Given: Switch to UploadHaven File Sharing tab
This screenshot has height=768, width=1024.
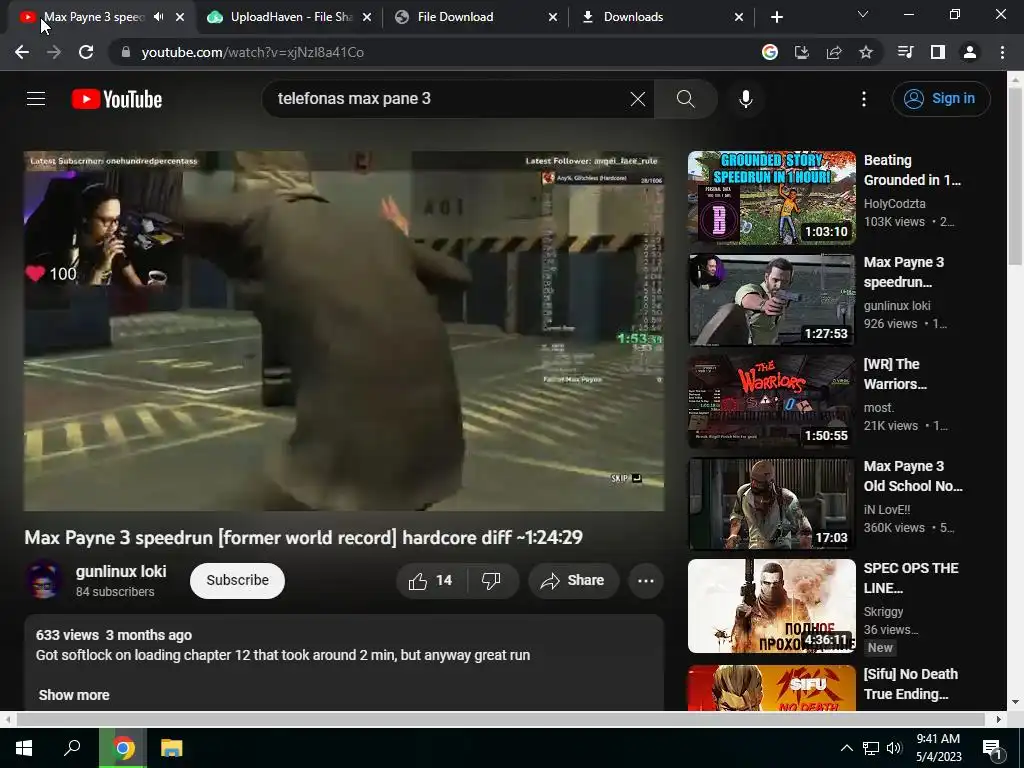Looking at the screenshot, I should coord(291,17).
